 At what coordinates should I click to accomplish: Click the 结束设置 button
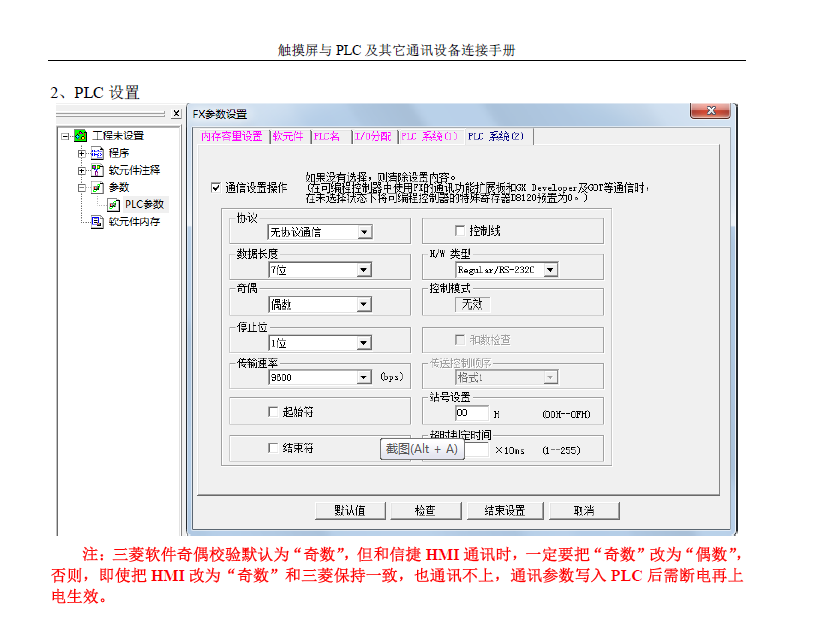pyautogui.click(x=505, y=510)
